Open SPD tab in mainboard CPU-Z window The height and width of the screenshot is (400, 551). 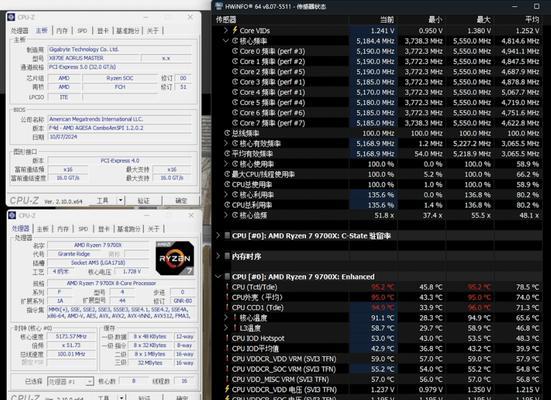[x=82, y=31]
